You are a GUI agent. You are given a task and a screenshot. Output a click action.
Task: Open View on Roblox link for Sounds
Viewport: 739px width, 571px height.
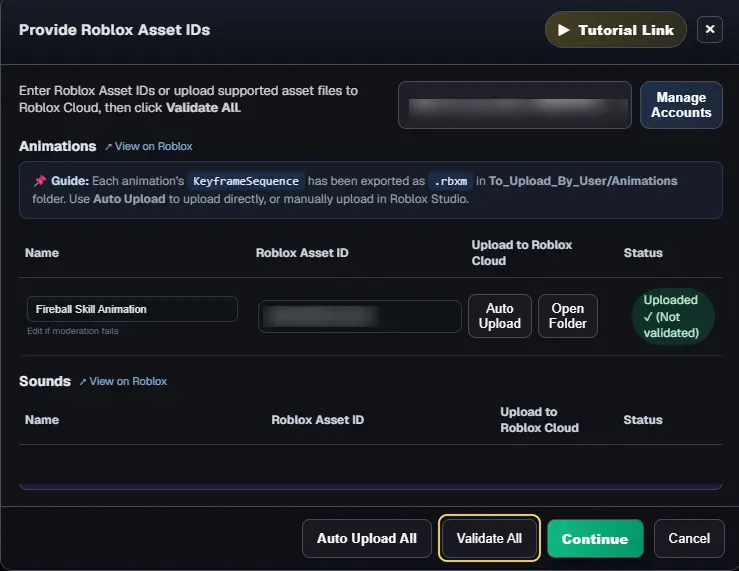(123, 381)
